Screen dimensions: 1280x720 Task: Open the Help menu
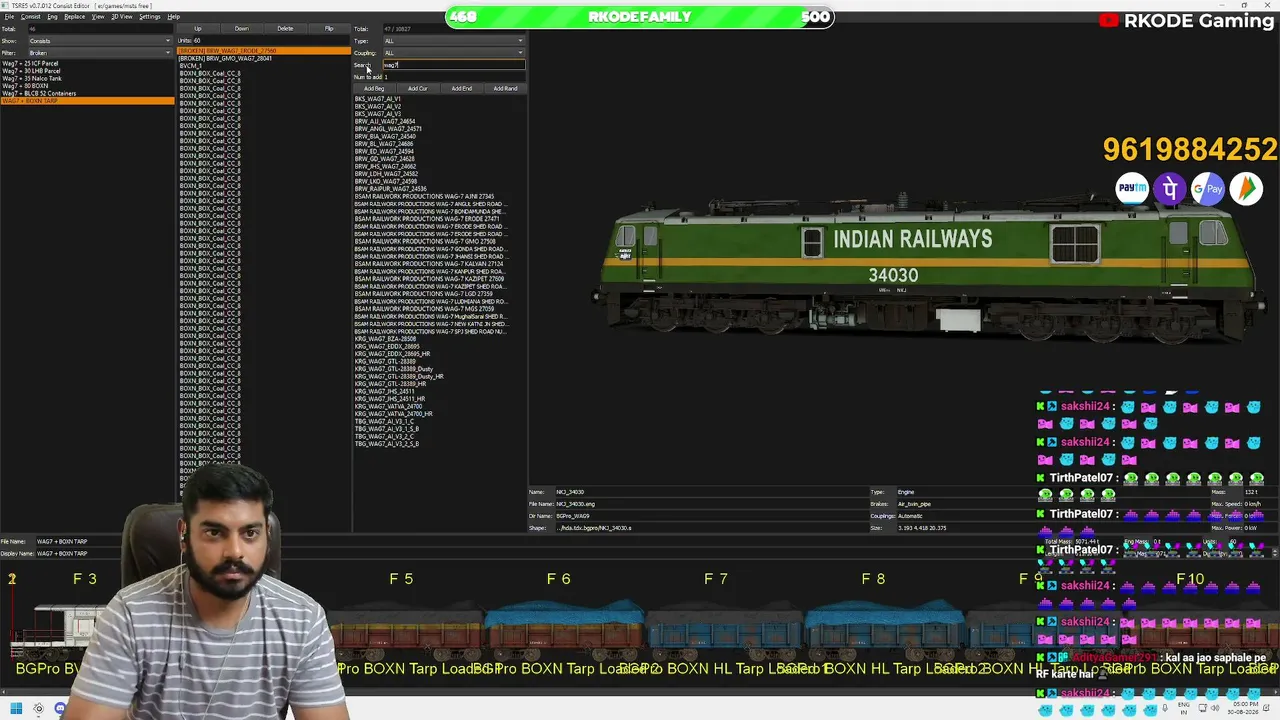(x=174, y=17)
